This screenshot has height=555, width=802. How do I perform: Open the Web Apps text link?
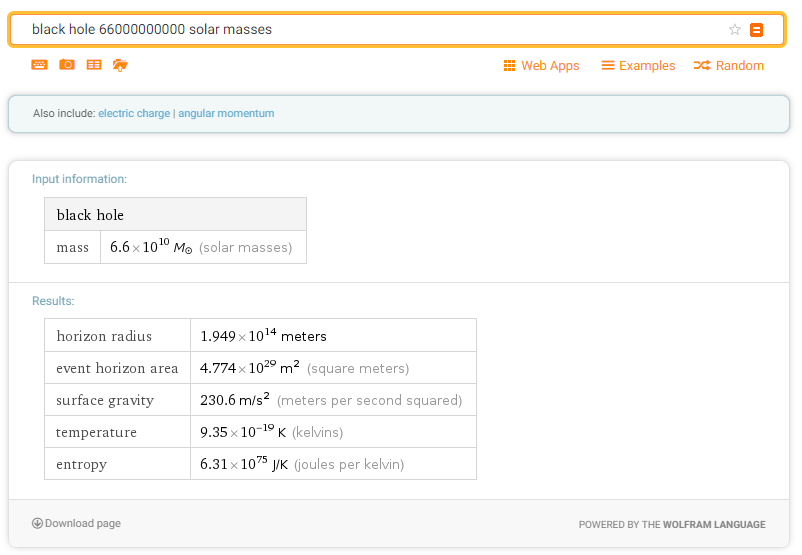coord(550,66)
